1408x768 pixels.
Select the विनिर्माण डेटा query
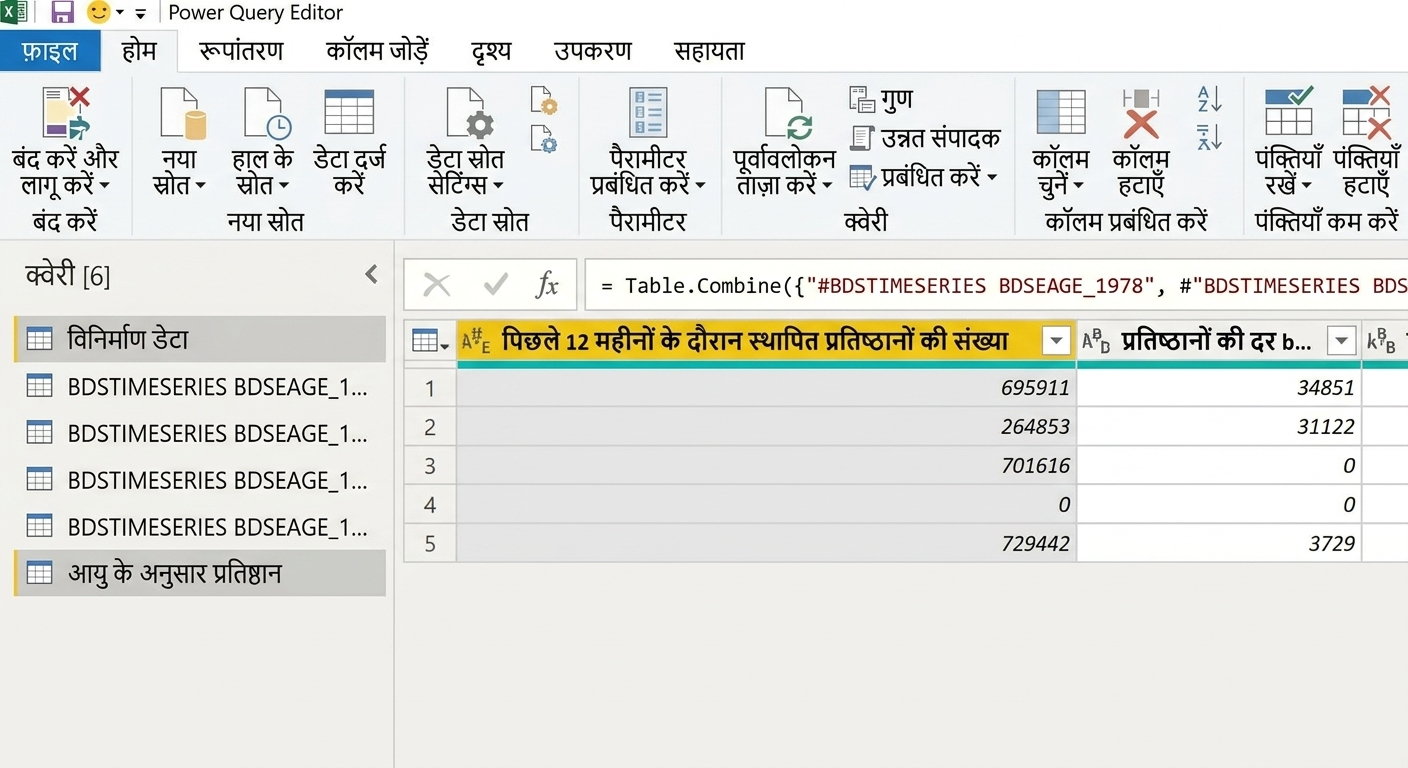(200, 339)
